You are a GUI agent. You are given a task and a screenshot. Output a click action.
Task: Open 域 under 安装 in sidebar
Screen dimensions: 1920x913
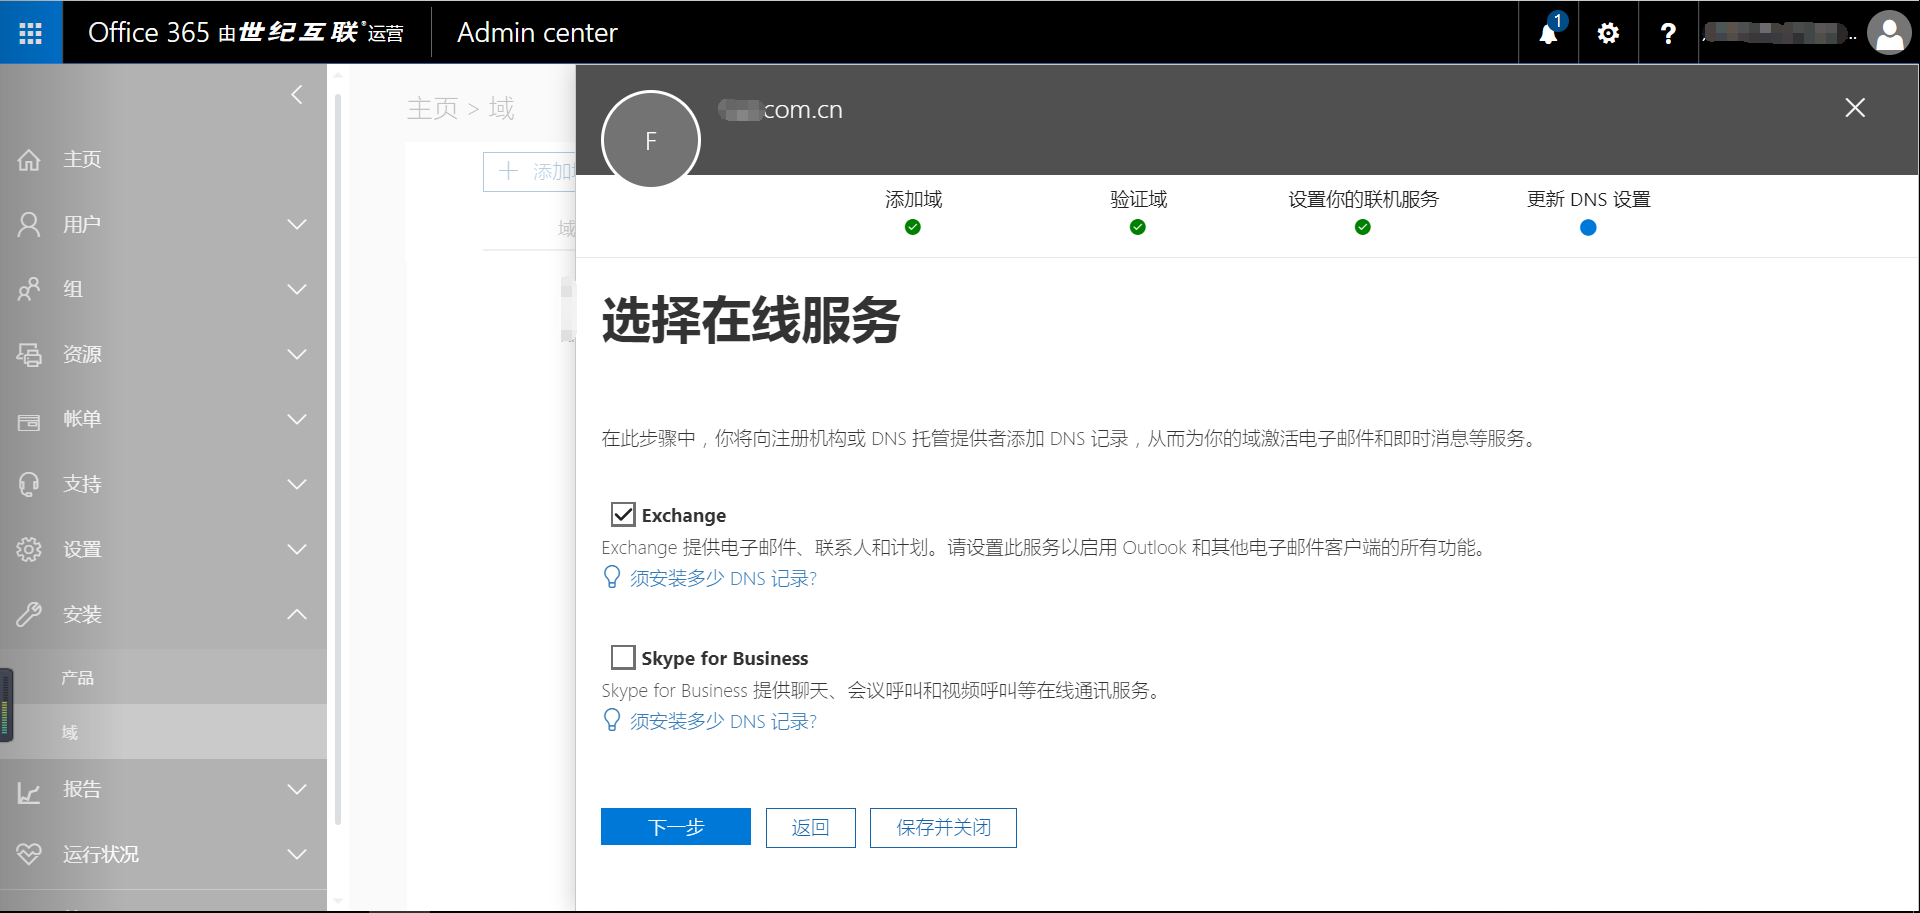(x=70, y=733)
